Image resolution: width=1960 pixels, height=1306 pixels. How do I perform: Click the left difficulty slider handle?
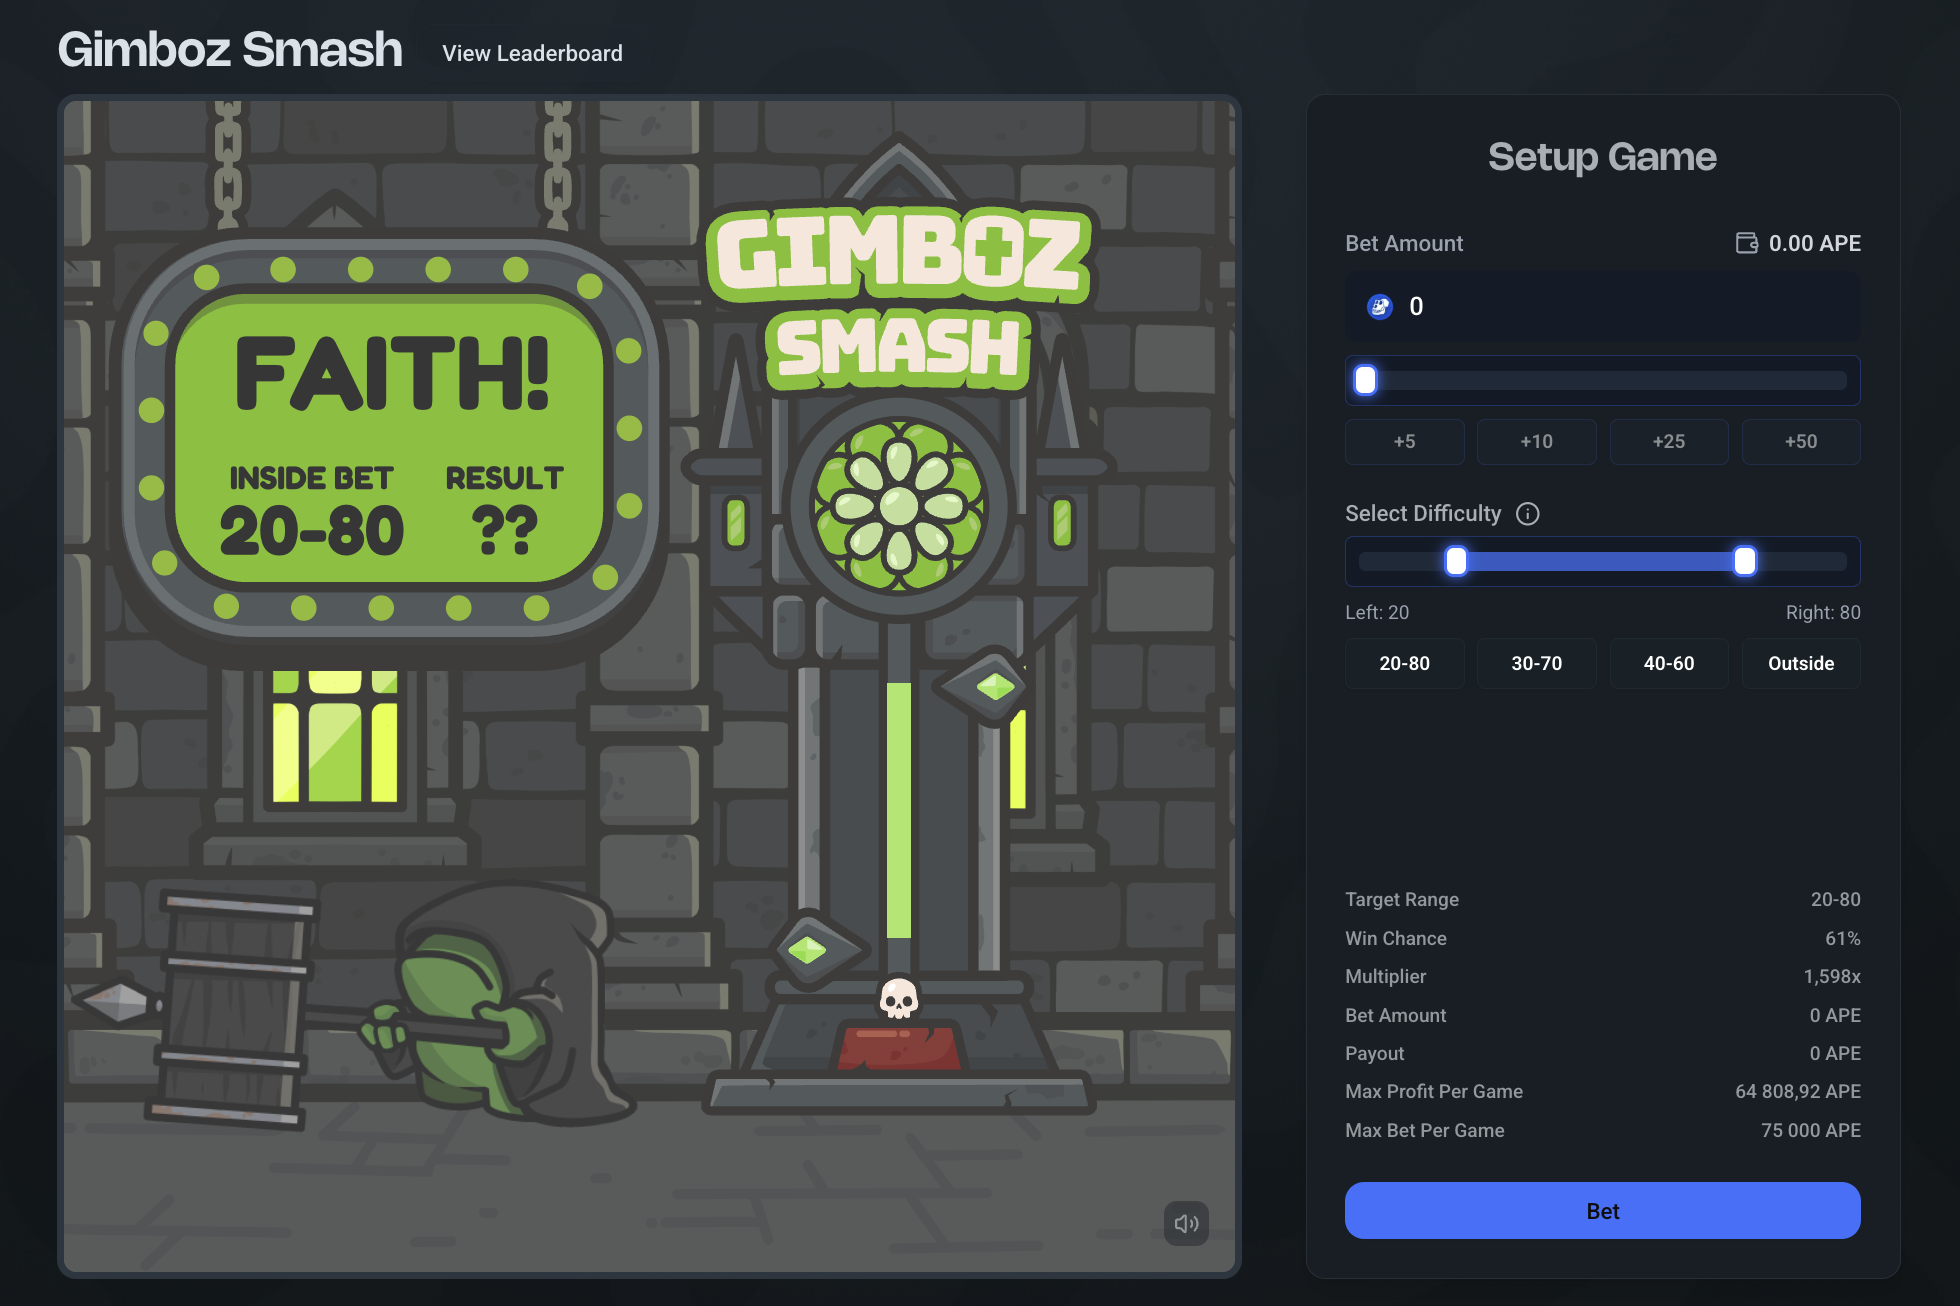1456,561
